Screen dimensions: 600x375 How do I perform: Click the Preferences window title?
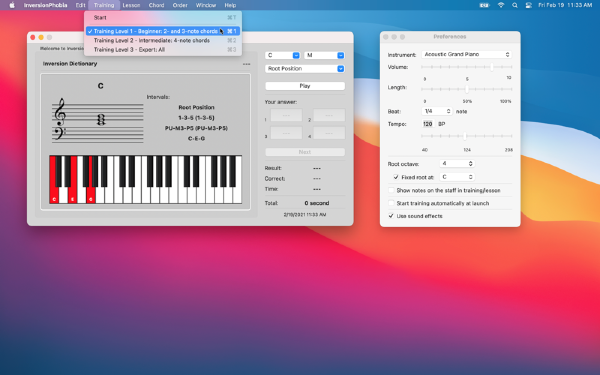coord(450,37)
